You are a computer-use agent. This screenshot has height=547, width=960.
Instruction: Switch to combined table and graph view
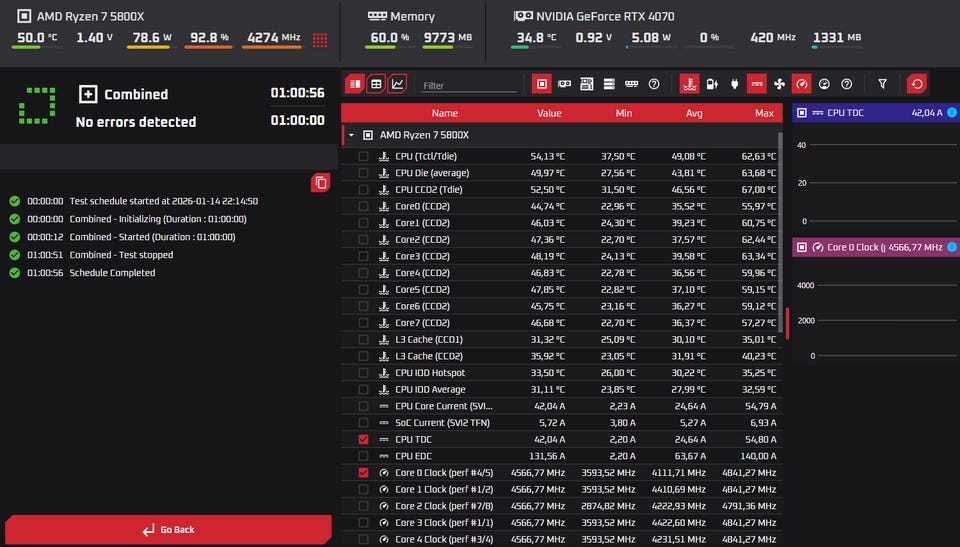(x=354, y=84)
